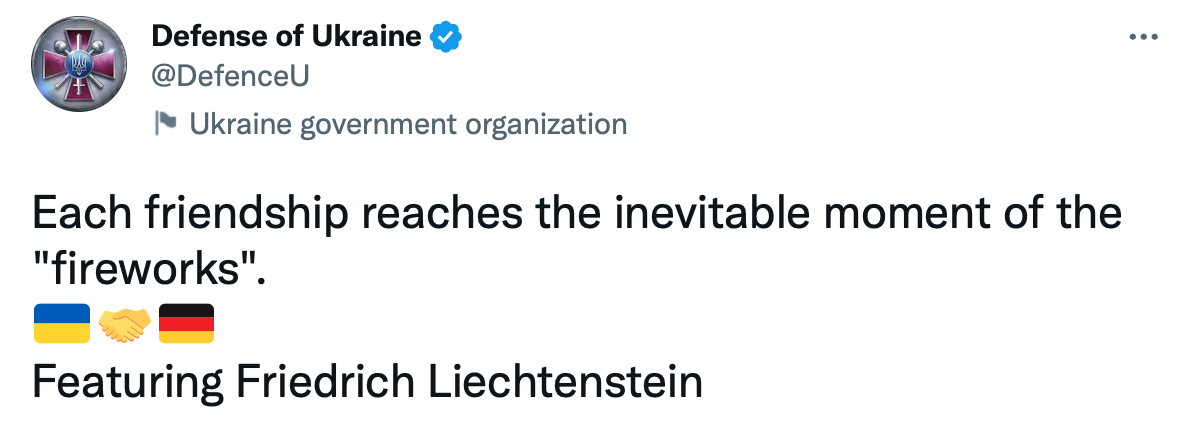This screenshot has height=430, width=1184.
Task: Click the gray flag icon beside government label
Action: (165, 122)
